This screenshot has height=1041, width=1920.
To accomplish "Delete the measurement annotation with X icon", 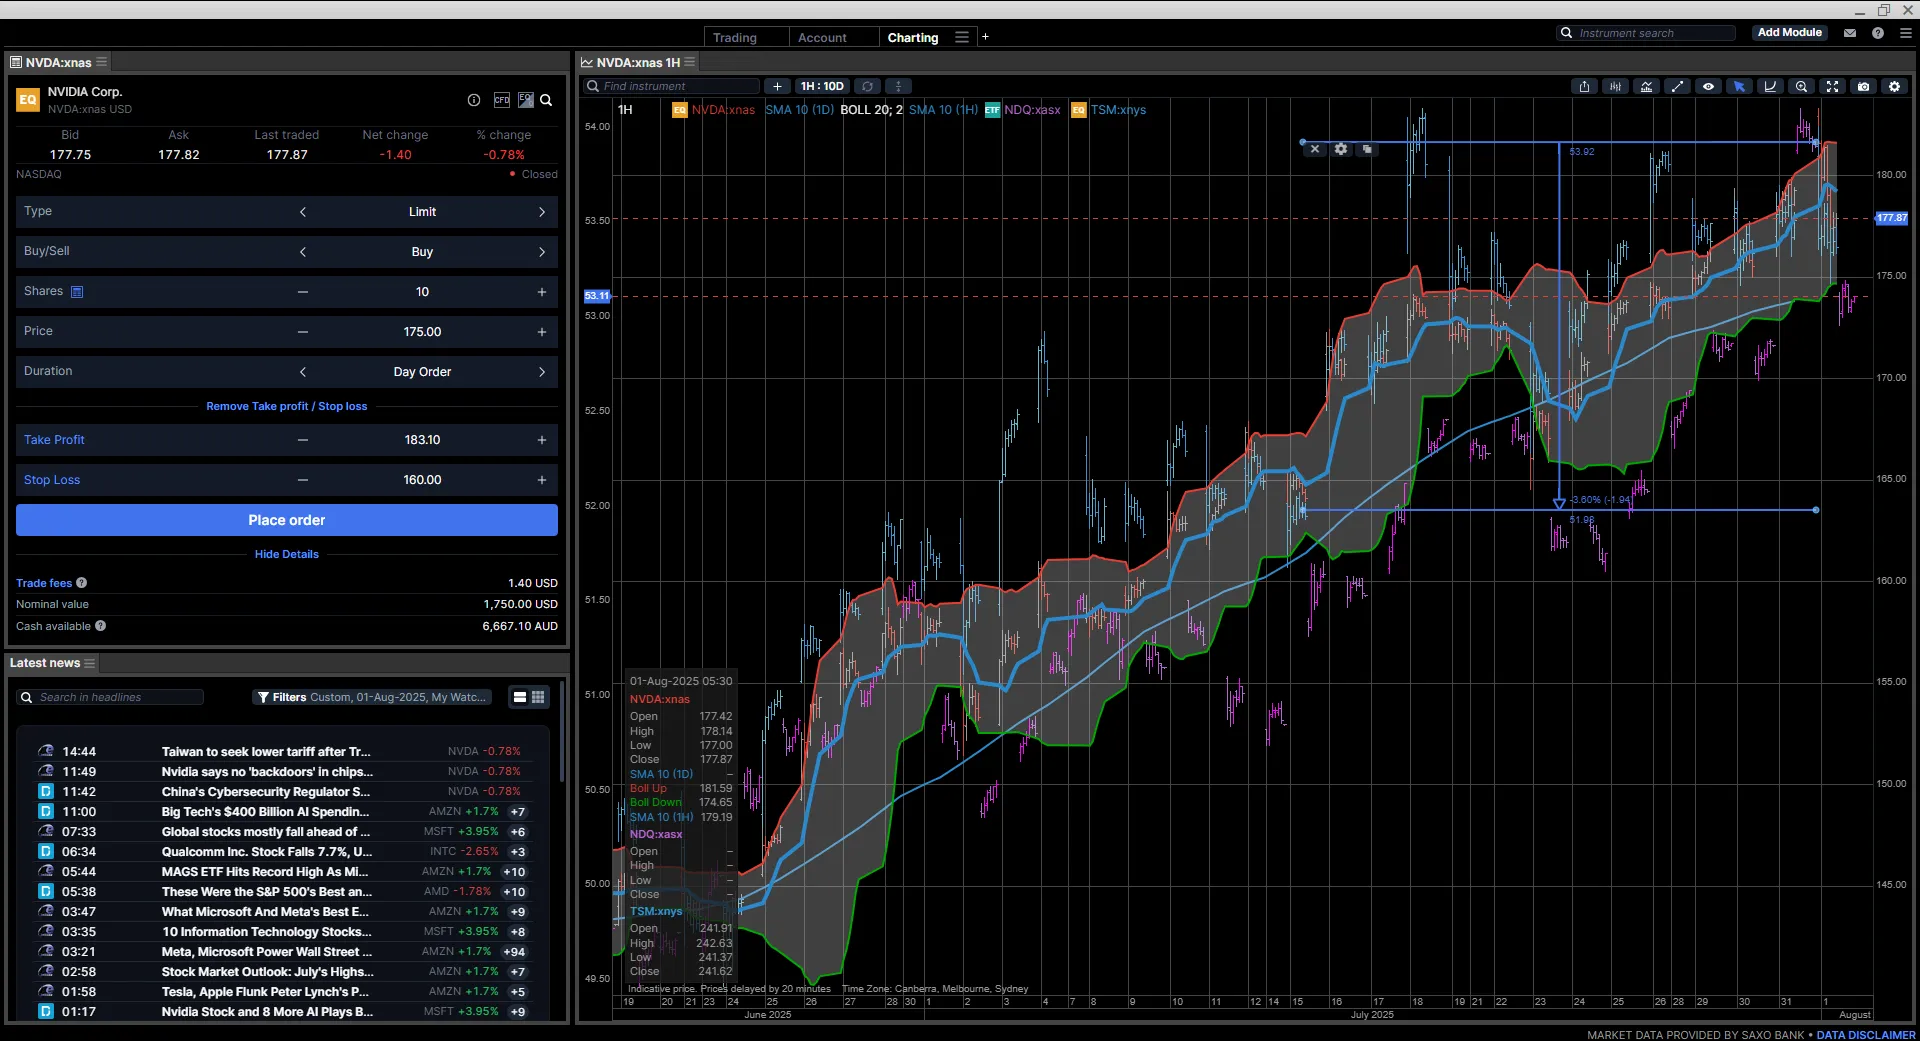I will (1315, 149).
